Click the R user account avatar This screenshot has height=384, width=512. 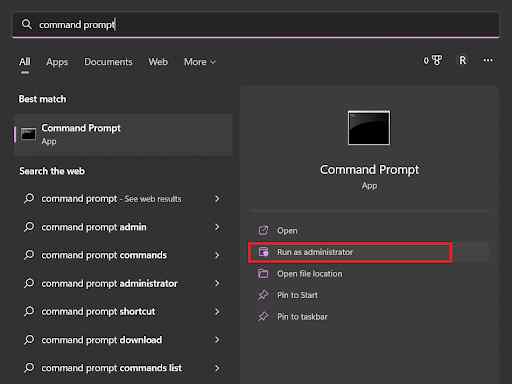[463, 60]
